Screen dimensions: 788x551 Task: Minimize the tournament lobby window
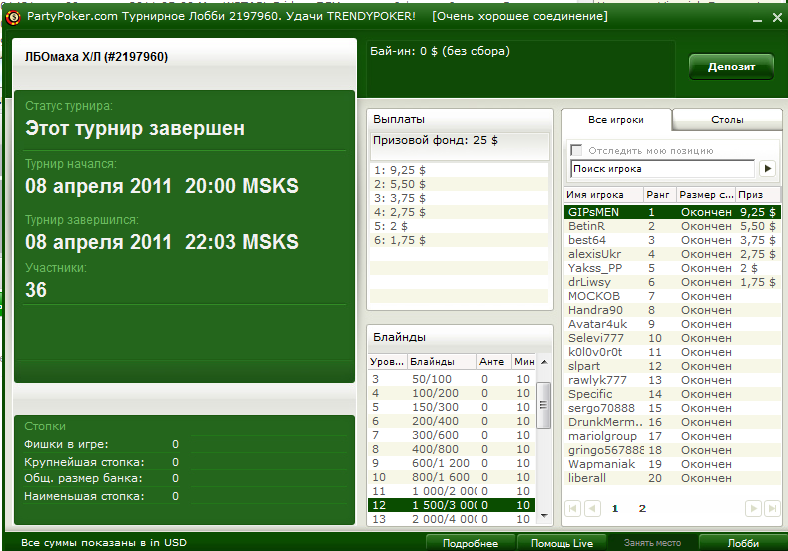pyautogui.click(x=757, y=19)
